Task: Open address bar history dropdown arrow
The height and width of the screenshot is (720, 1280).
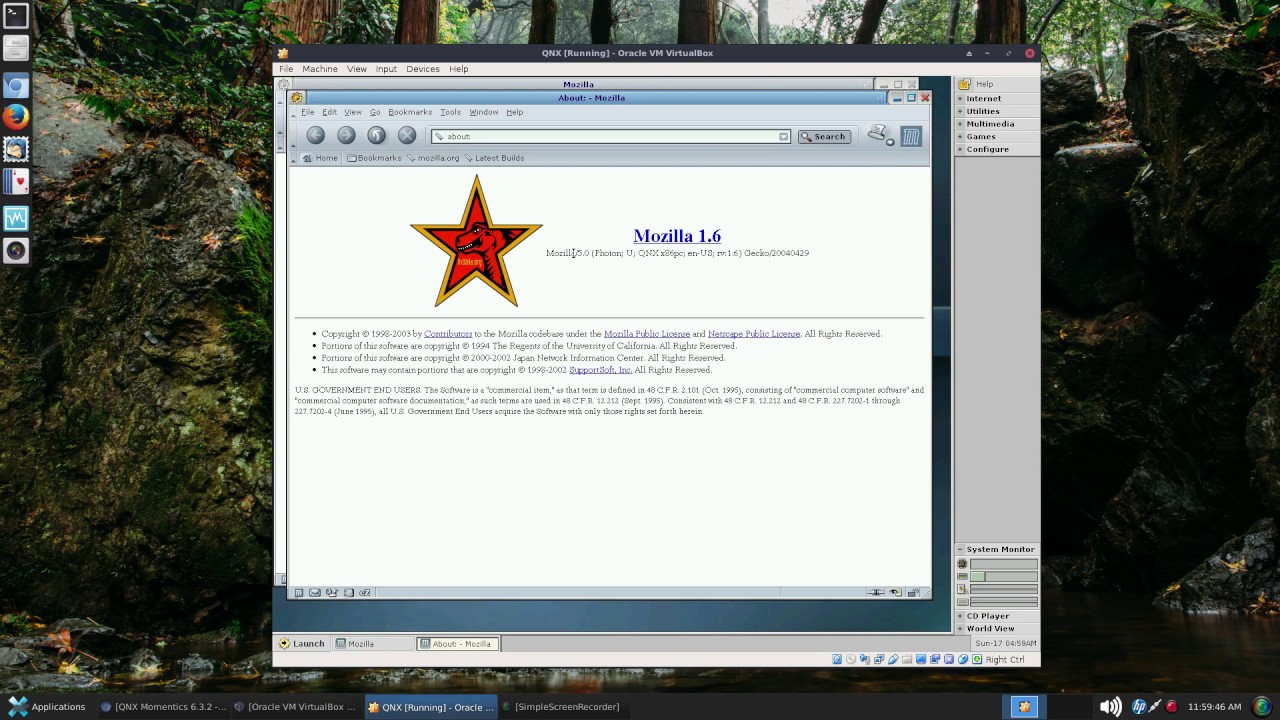Action: coord(783,136)
